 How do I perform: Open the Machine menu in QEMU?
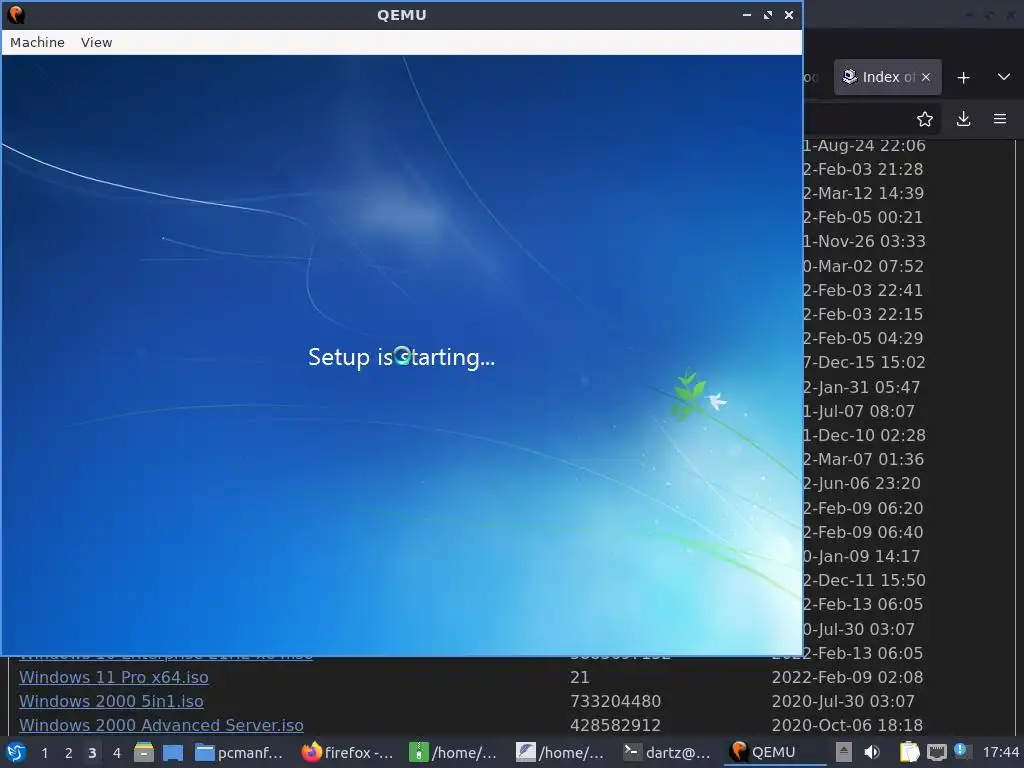click(x=37, y=42)
